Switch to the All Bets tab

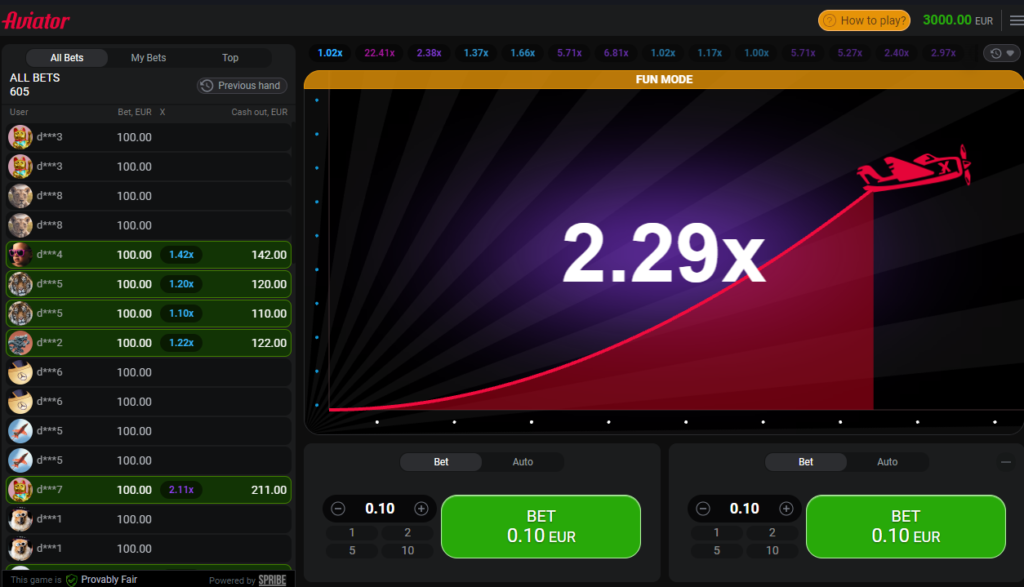click(x=67, y=57)
